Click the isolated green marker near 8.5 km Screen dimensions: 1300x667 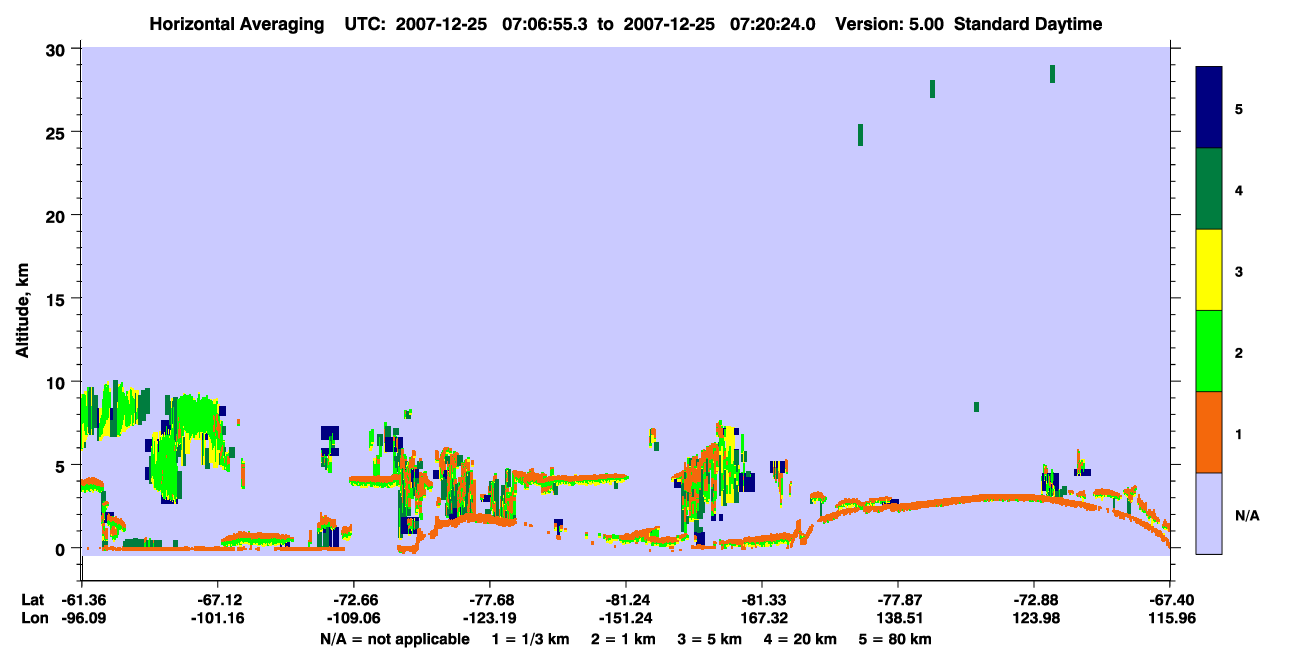coord(976,407)
